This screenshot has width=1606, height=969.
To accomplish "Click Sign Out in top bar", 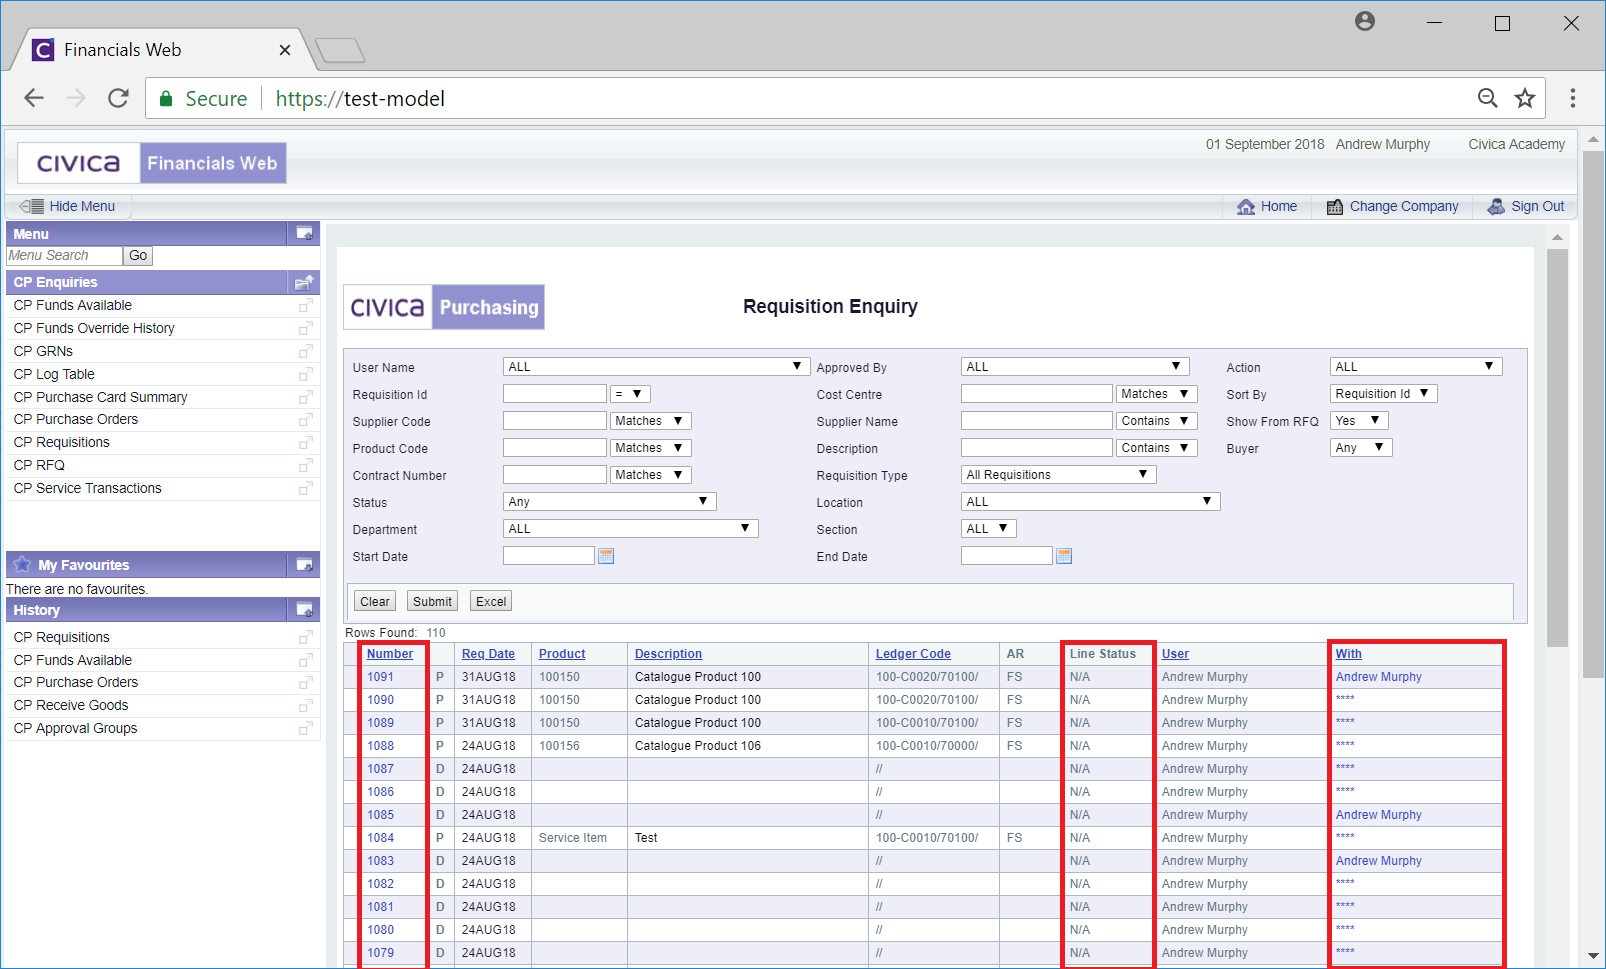I will pyautogui.click(x=1526, y=206).
